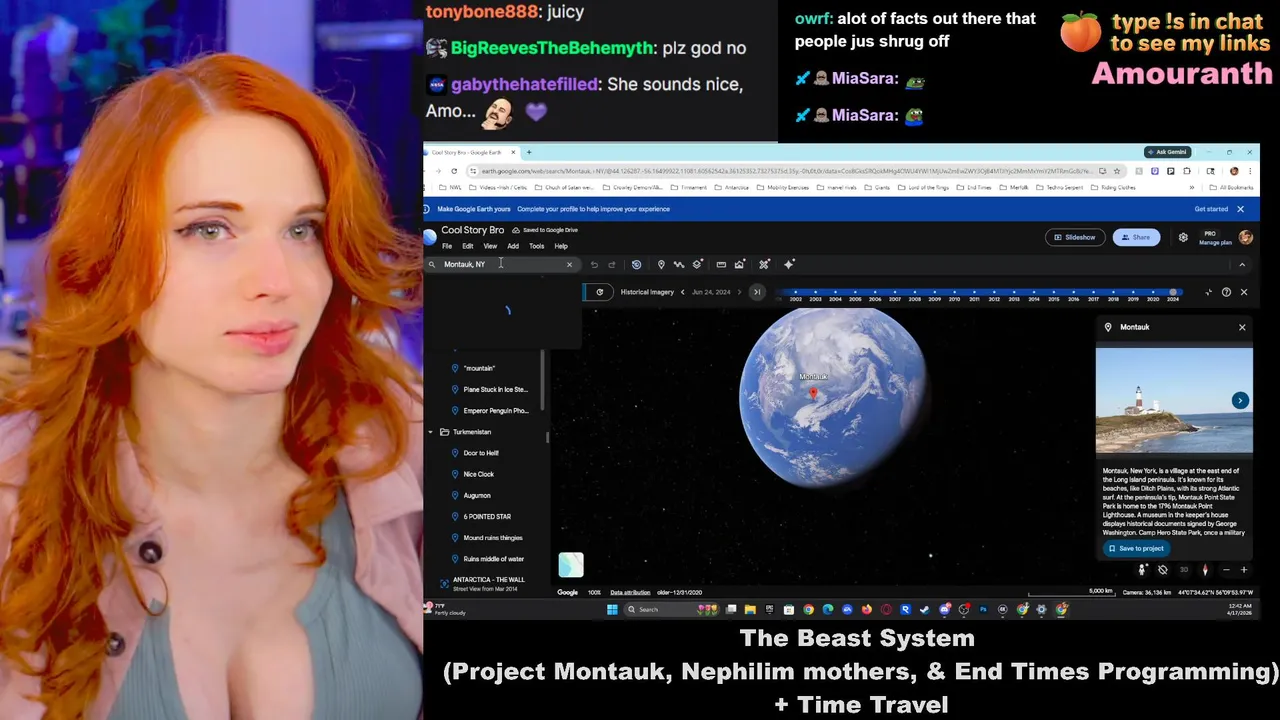Open Manage plan PRO link

point(1215,238)
